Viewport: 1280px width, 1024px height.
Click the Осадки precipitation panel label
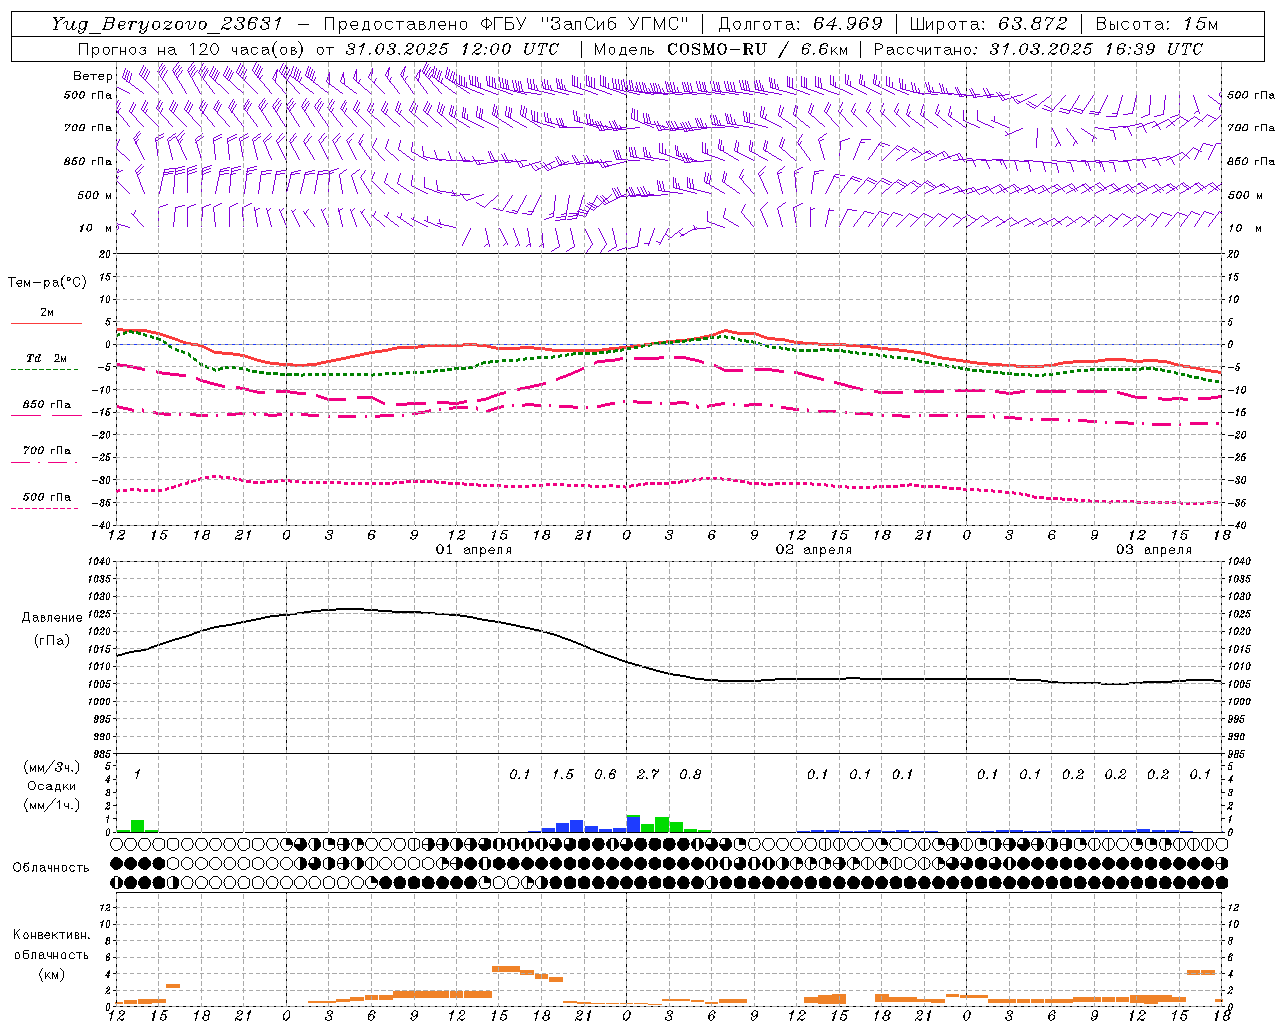click(52, 786)
